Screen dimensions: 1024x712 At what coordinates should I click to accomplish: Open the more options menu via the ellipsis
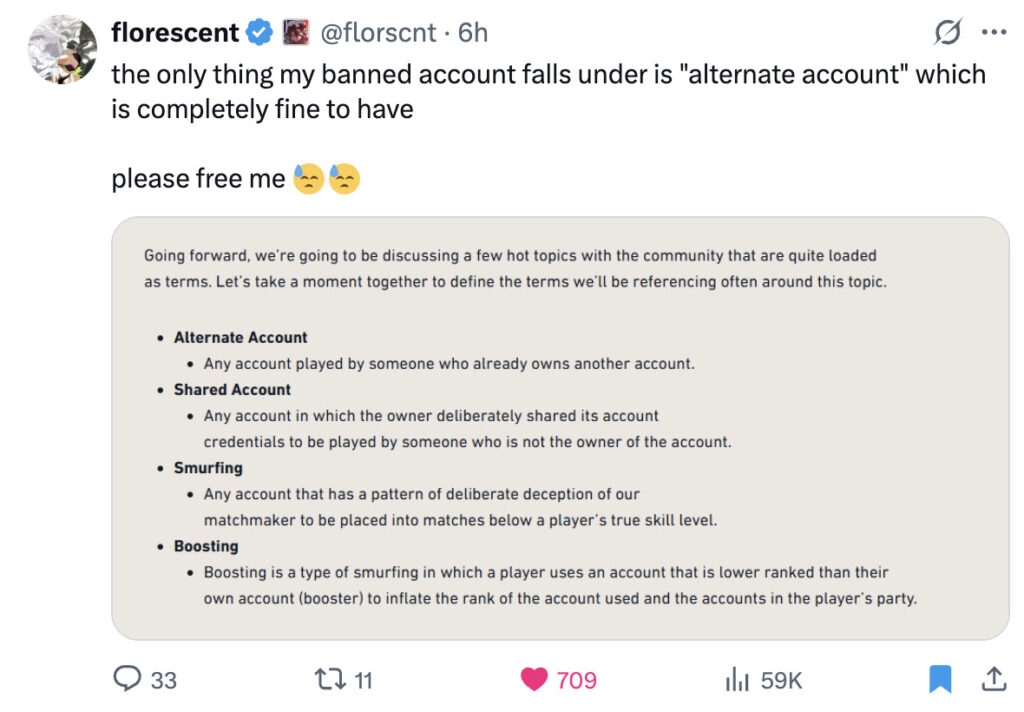click(994, 31)
